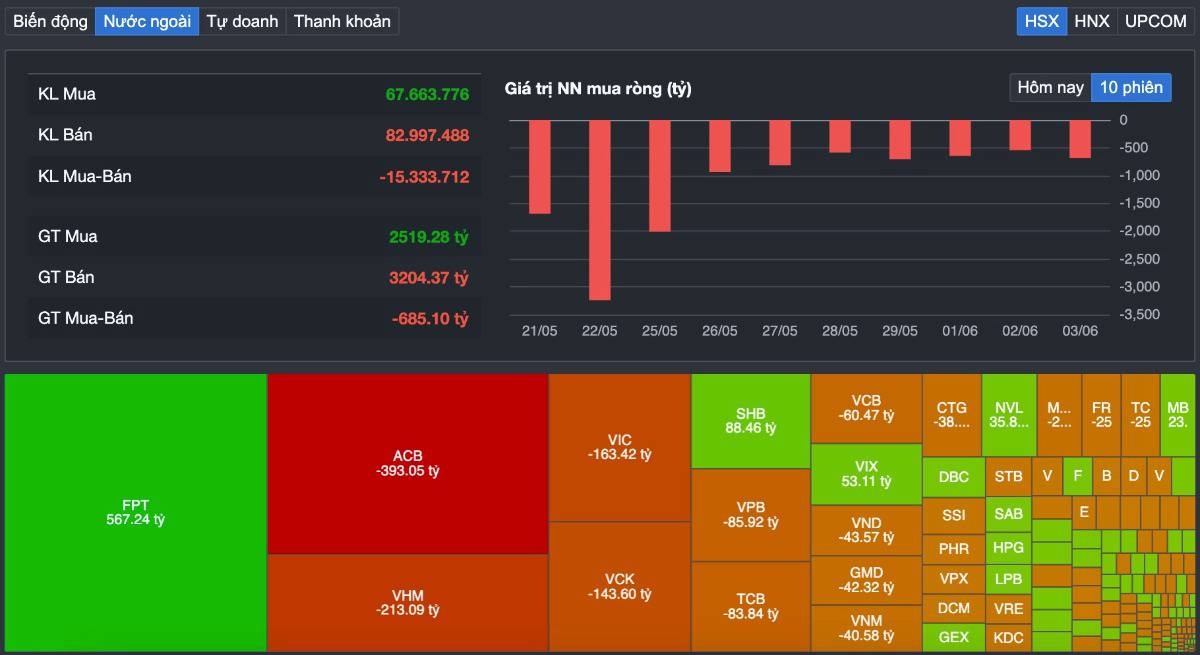Select the Nước ngoài tab
1200x655 pixels.
point(147,21)
